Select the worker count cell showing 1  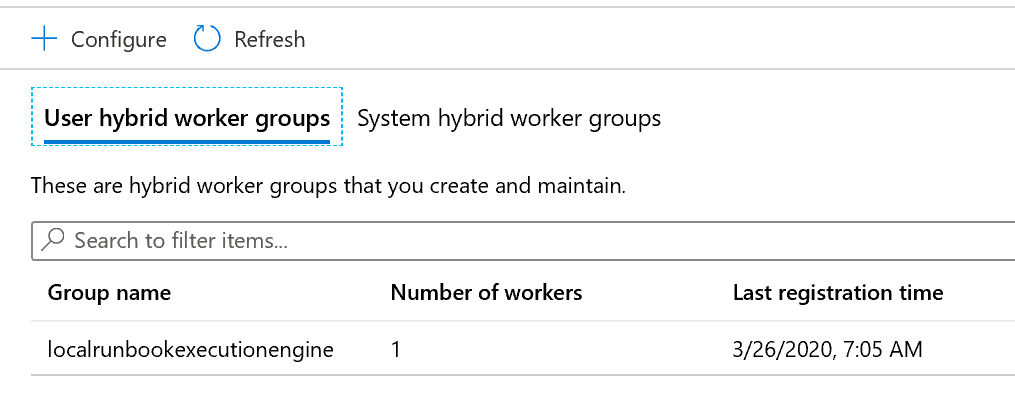[397, 349]
